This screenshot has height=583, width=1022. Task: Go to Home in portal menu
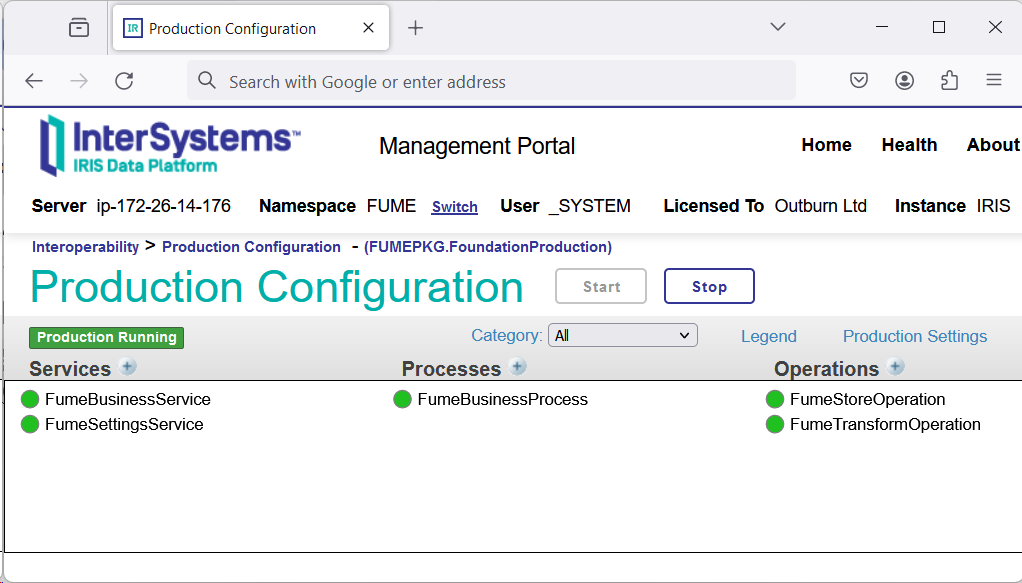point(826,145)
